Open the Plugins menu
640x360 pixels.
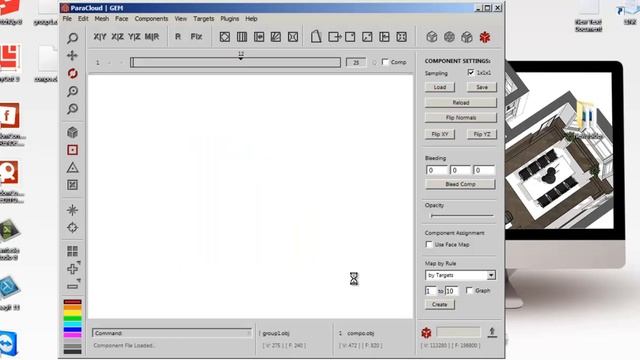(x=230, y=19)
